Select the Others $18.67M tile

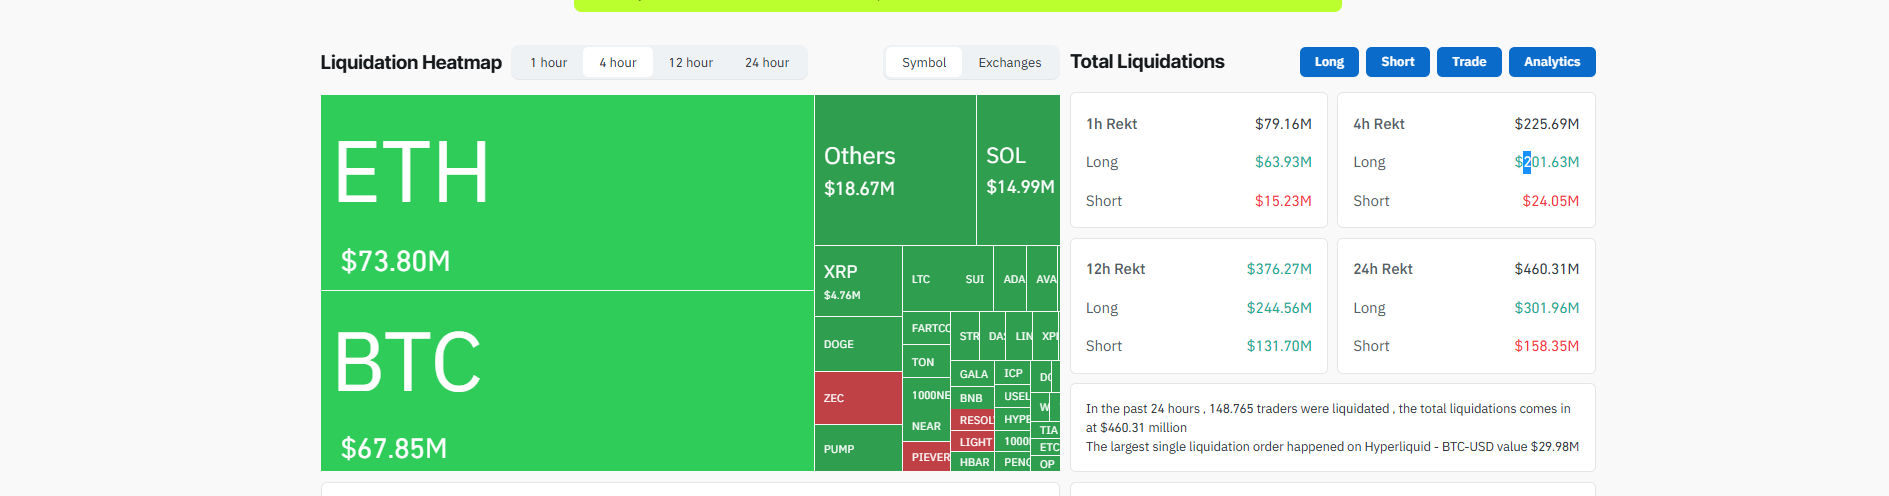click(894, 170)
